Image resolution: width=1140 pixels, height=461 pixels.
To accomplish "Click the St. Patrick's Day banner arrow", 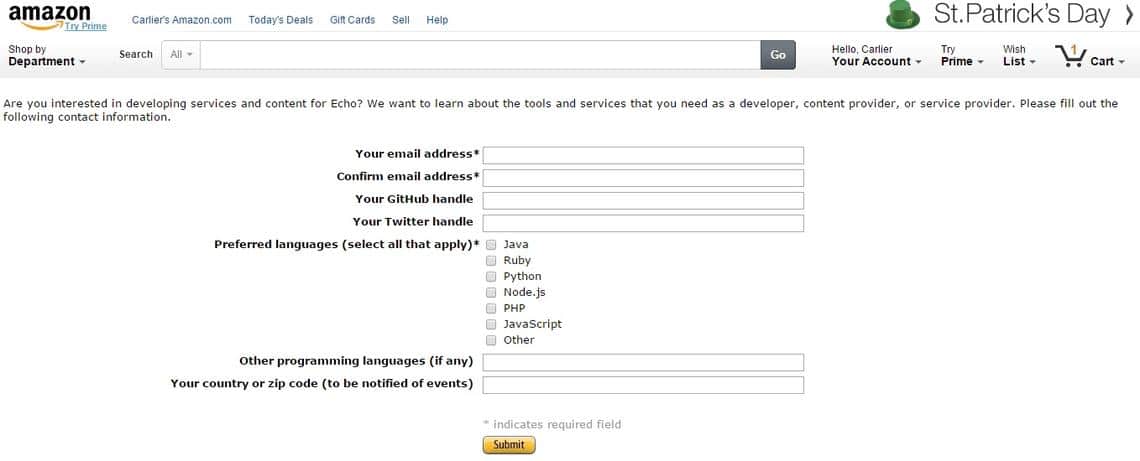I will tap(1128, 14).
